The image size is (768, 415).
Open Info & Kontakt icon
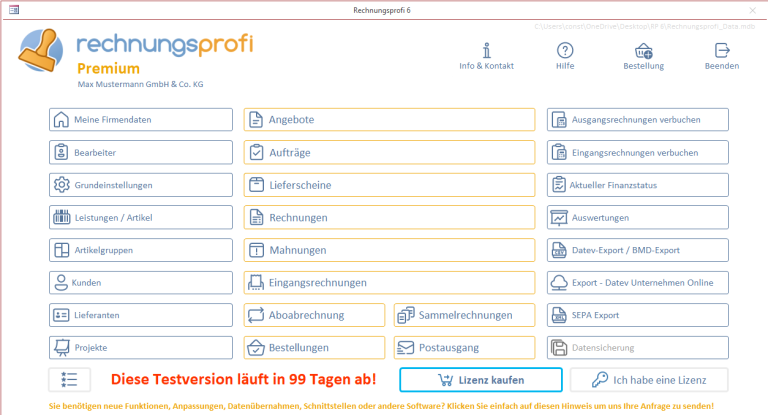coord(486,50)
